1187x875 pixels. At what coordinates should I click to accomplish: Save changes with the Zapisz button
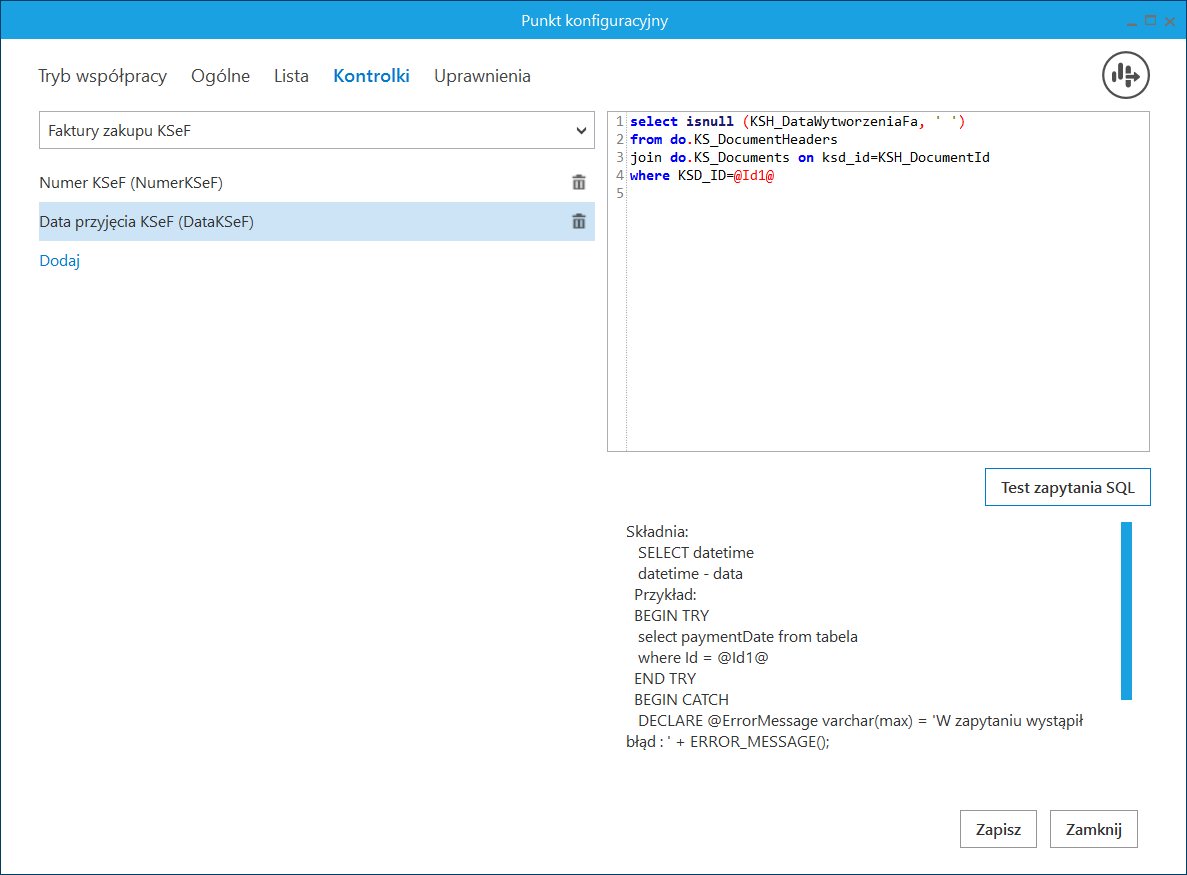(998, 829)
